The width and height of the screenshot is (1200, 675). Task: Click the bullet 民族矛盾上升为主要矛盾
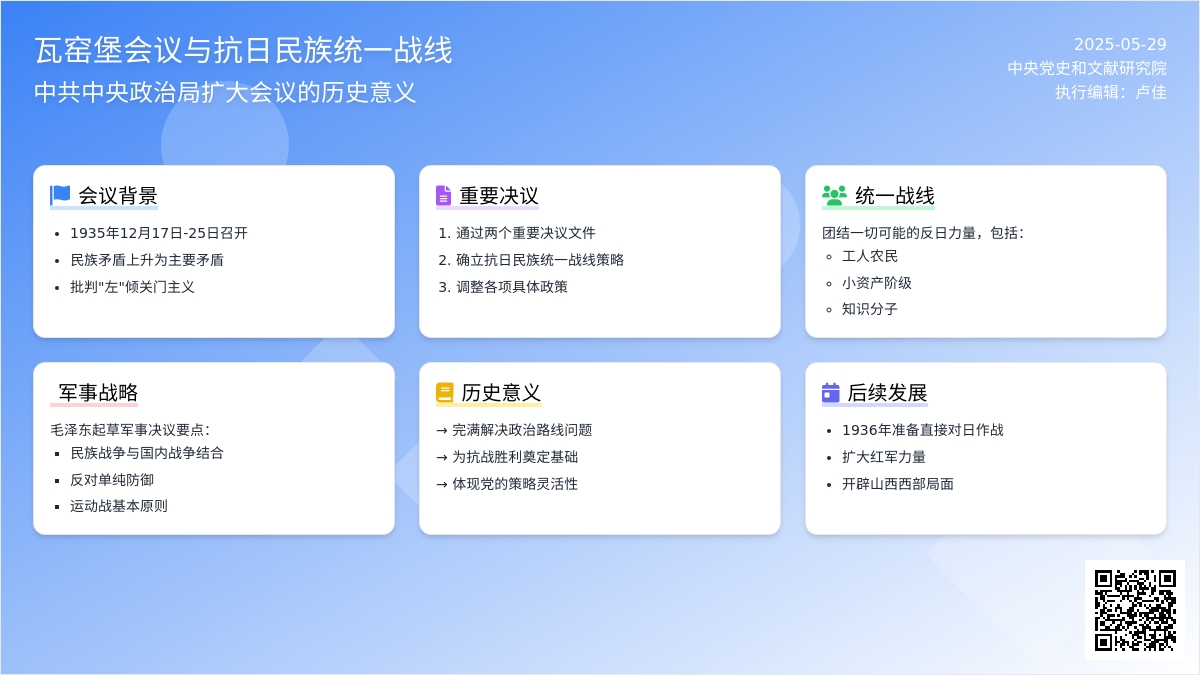[x=147, y=260]
